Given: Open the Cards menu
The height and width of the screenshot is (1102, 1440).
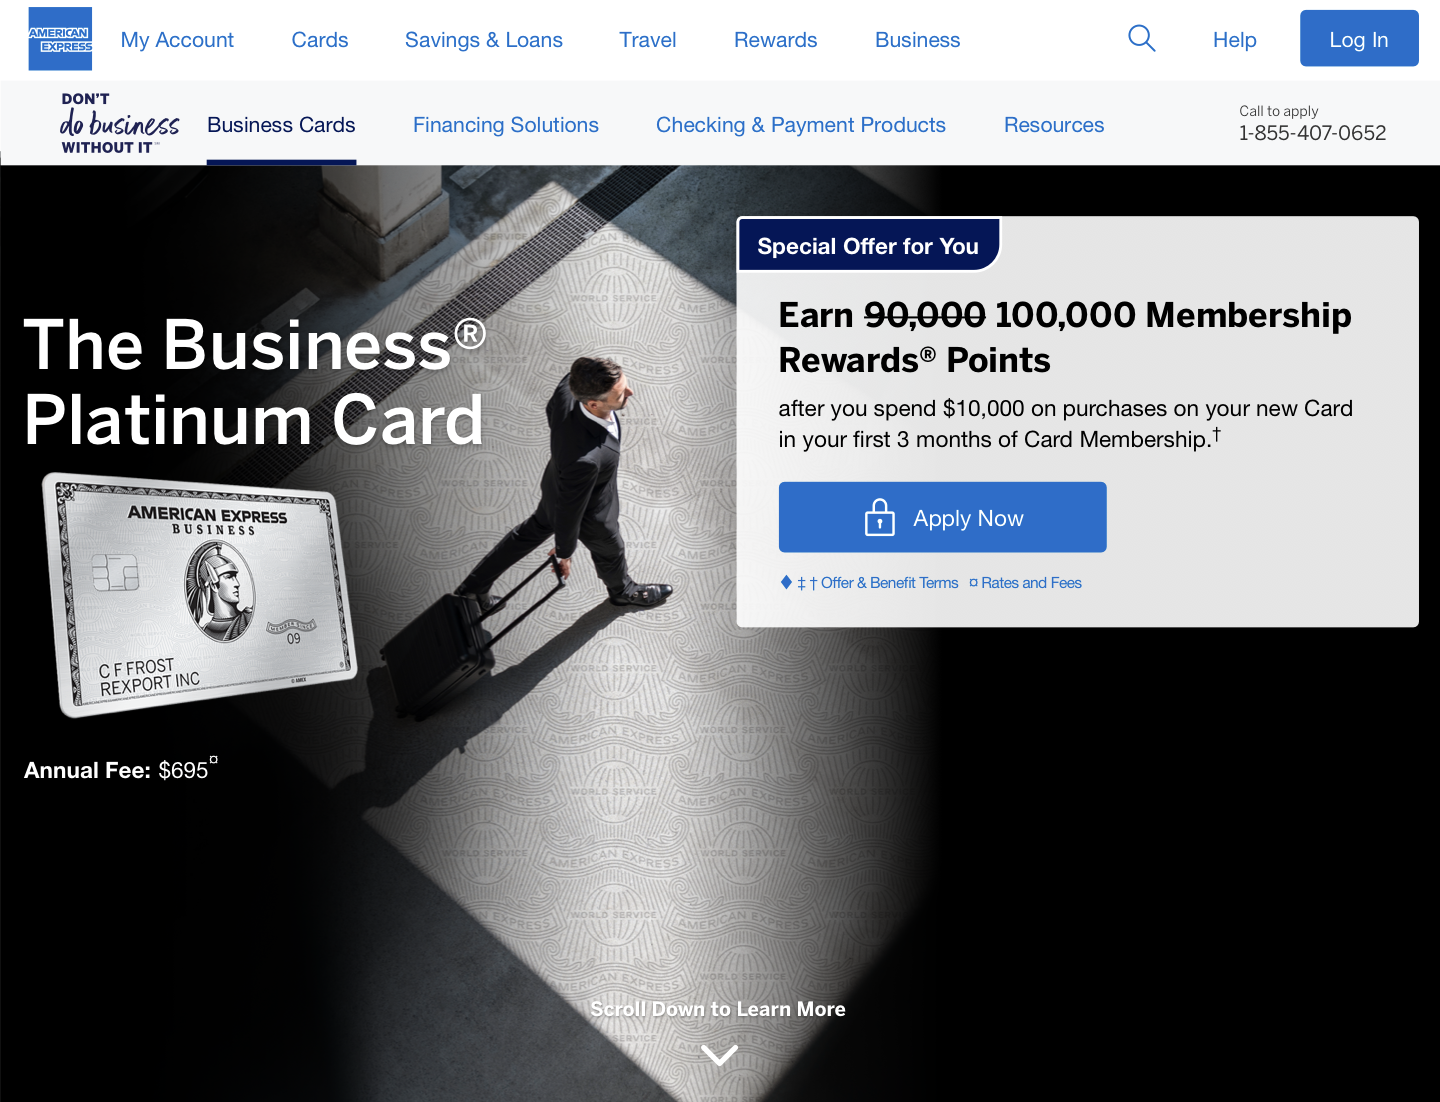Looking at the screenshot, I should (x=320, y=40).
